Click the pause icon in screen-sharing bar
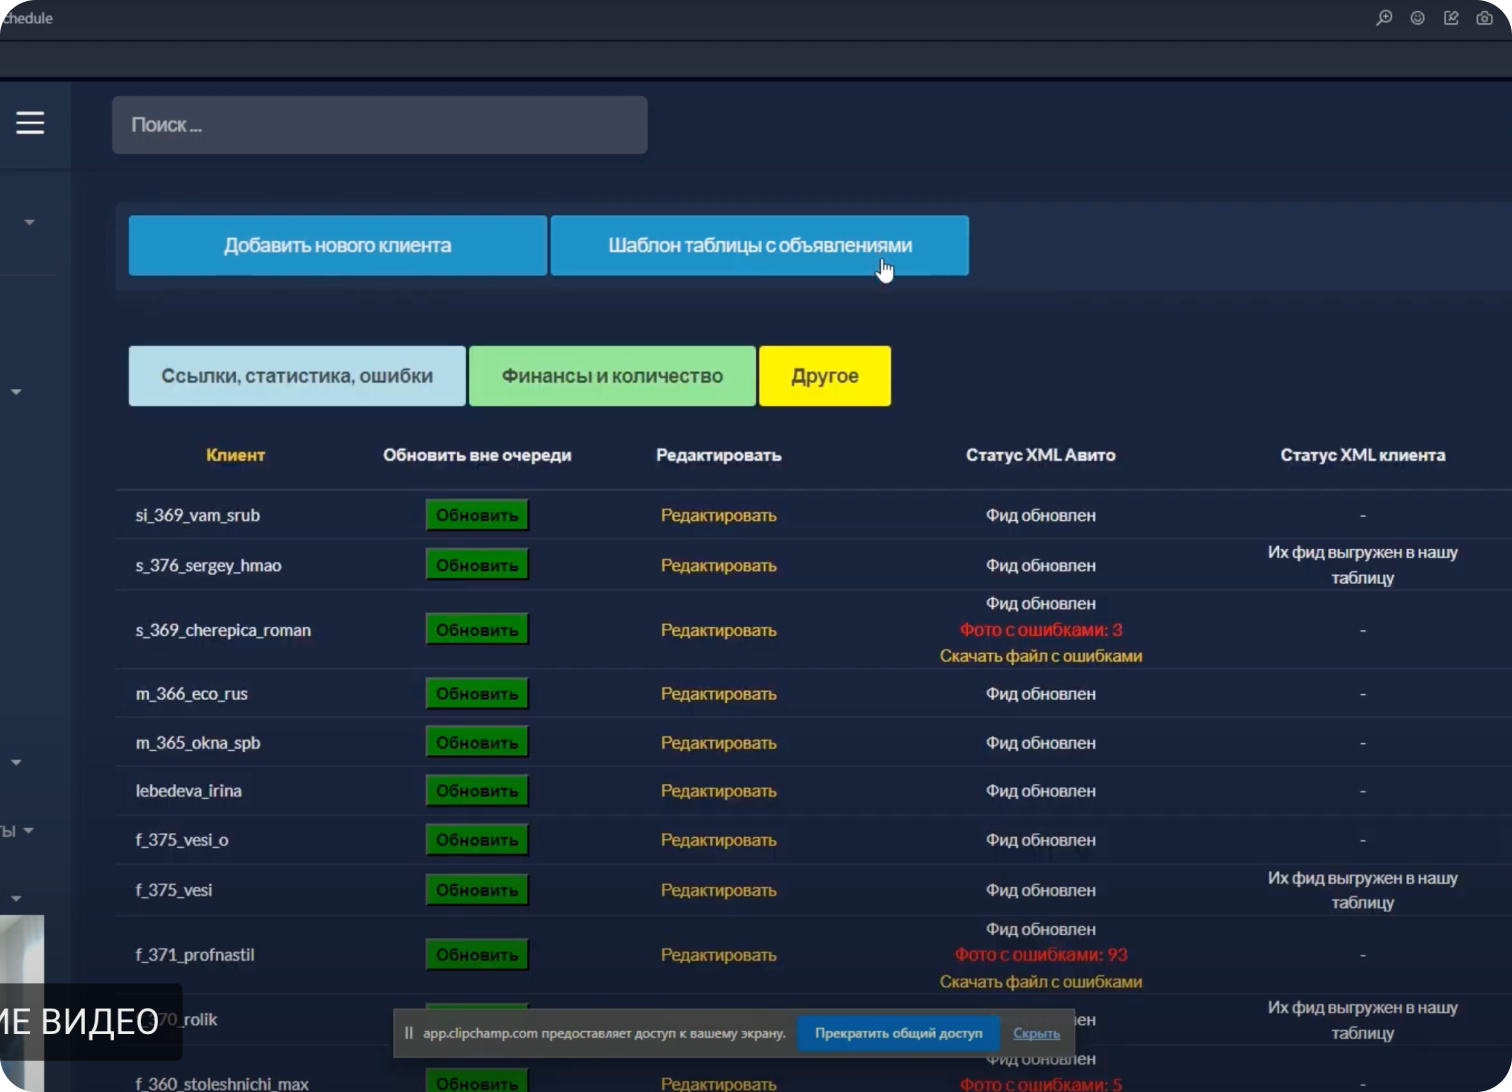 click(408, 1033)
